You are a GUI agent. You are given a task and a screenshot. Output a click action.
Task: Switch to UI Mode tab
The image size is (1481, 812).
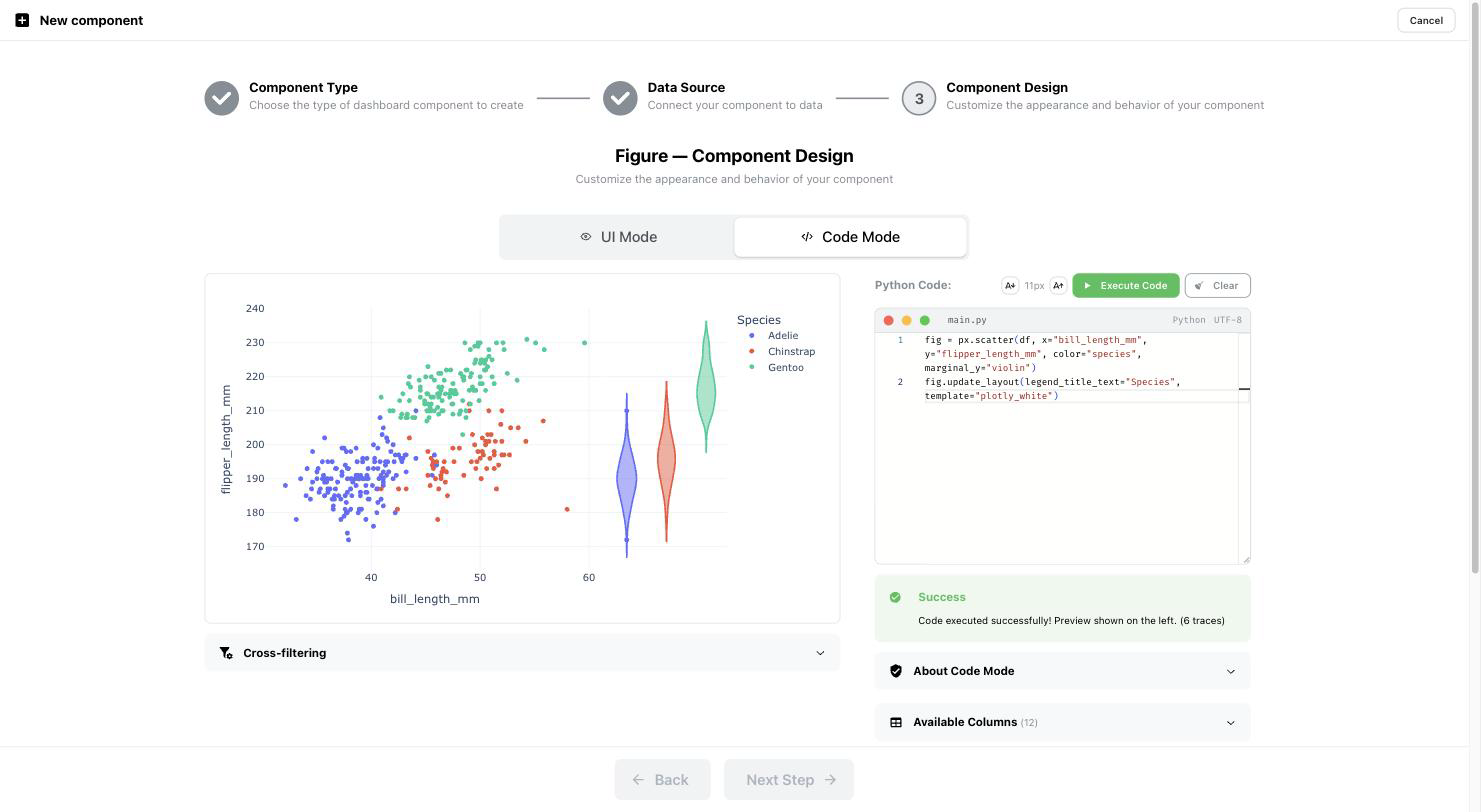pos(618,237)
